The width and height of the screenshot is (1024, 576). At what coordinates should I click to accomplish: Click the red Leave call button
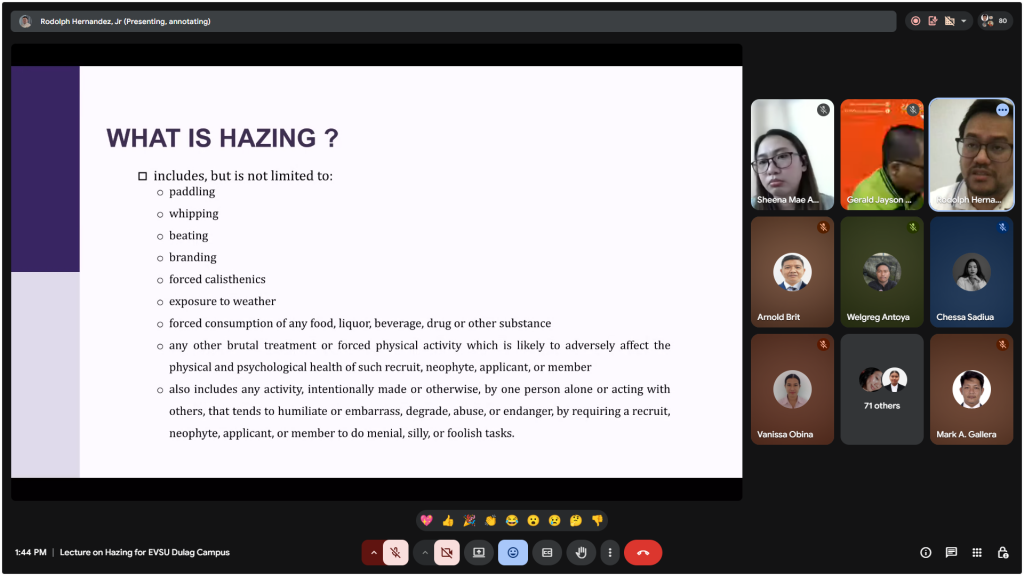pyautogui.click(x=642, y=552)
